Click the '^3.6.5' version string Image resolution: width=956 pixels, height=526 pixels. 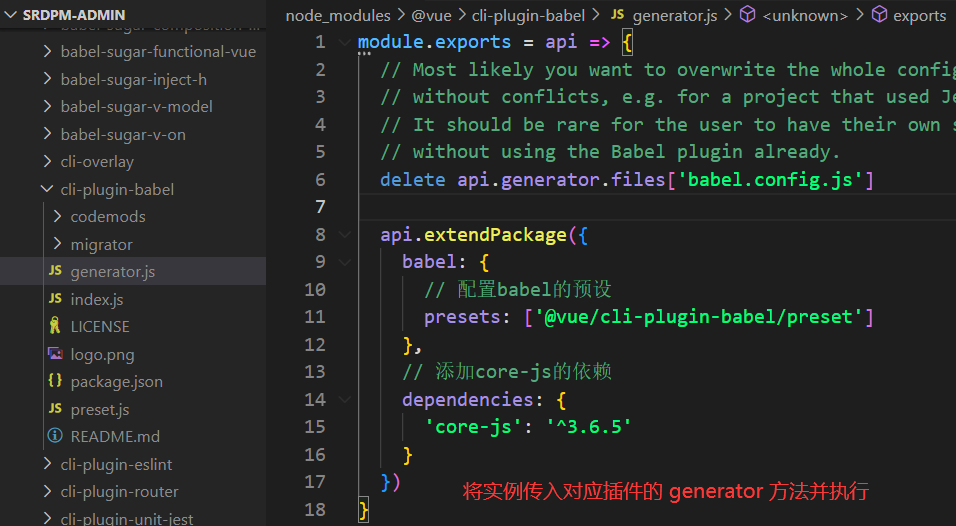coord(588,427)
